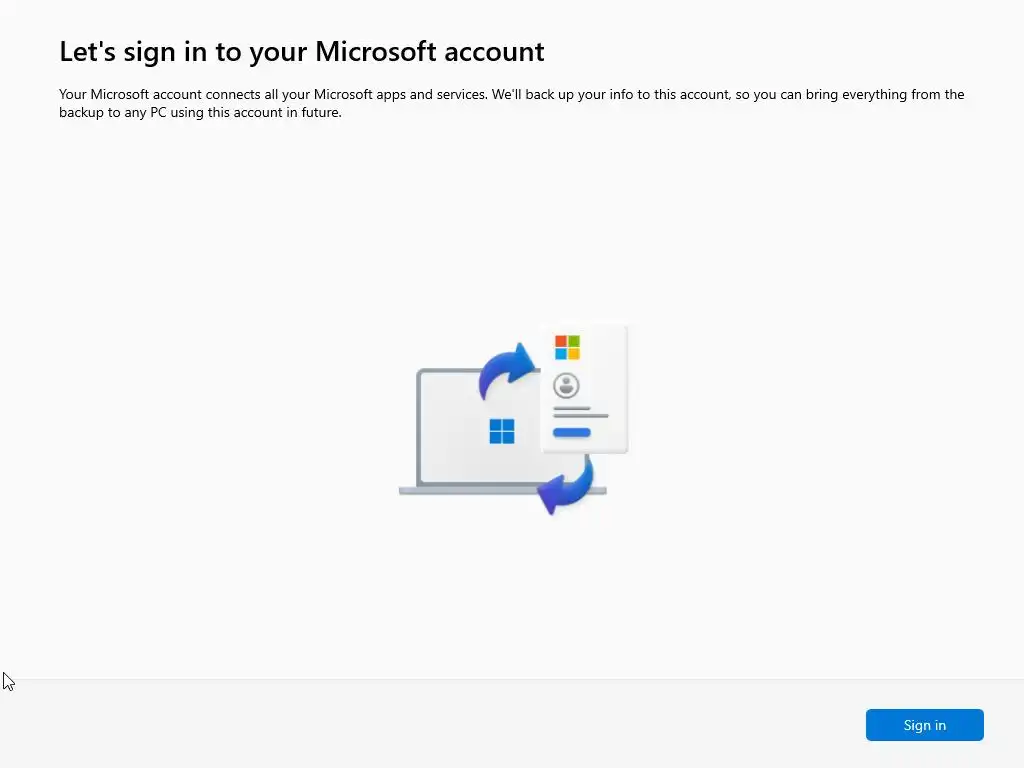Click the gray text lines on account card
The width and height of the screenshot is (1024, 768).
click(x=581, y=412)
